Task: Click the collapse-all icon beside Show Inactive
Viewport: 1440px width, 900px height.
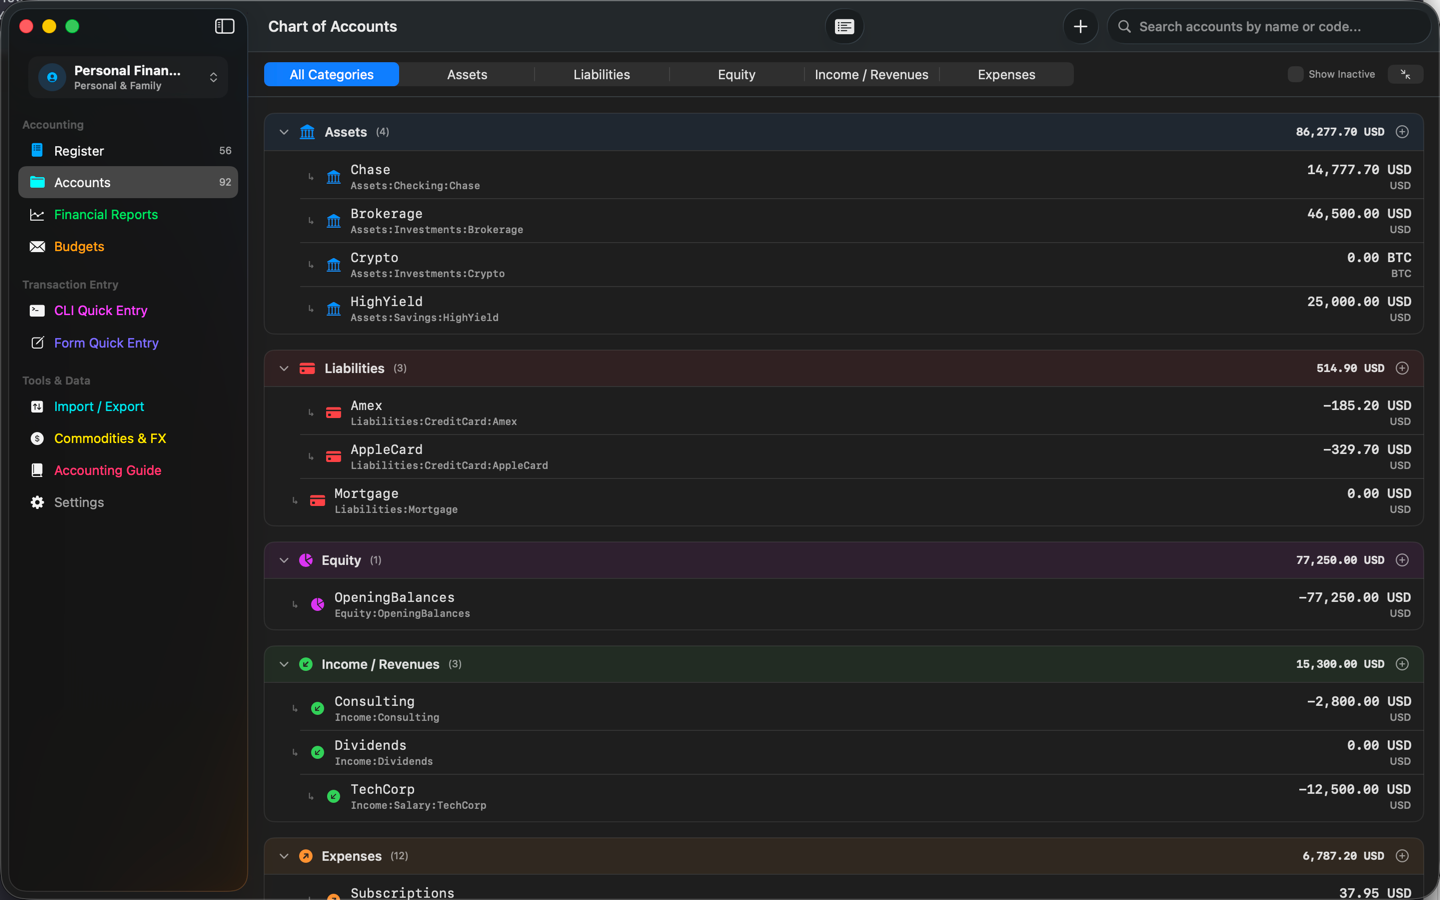Action: [x=1405, y=74]
